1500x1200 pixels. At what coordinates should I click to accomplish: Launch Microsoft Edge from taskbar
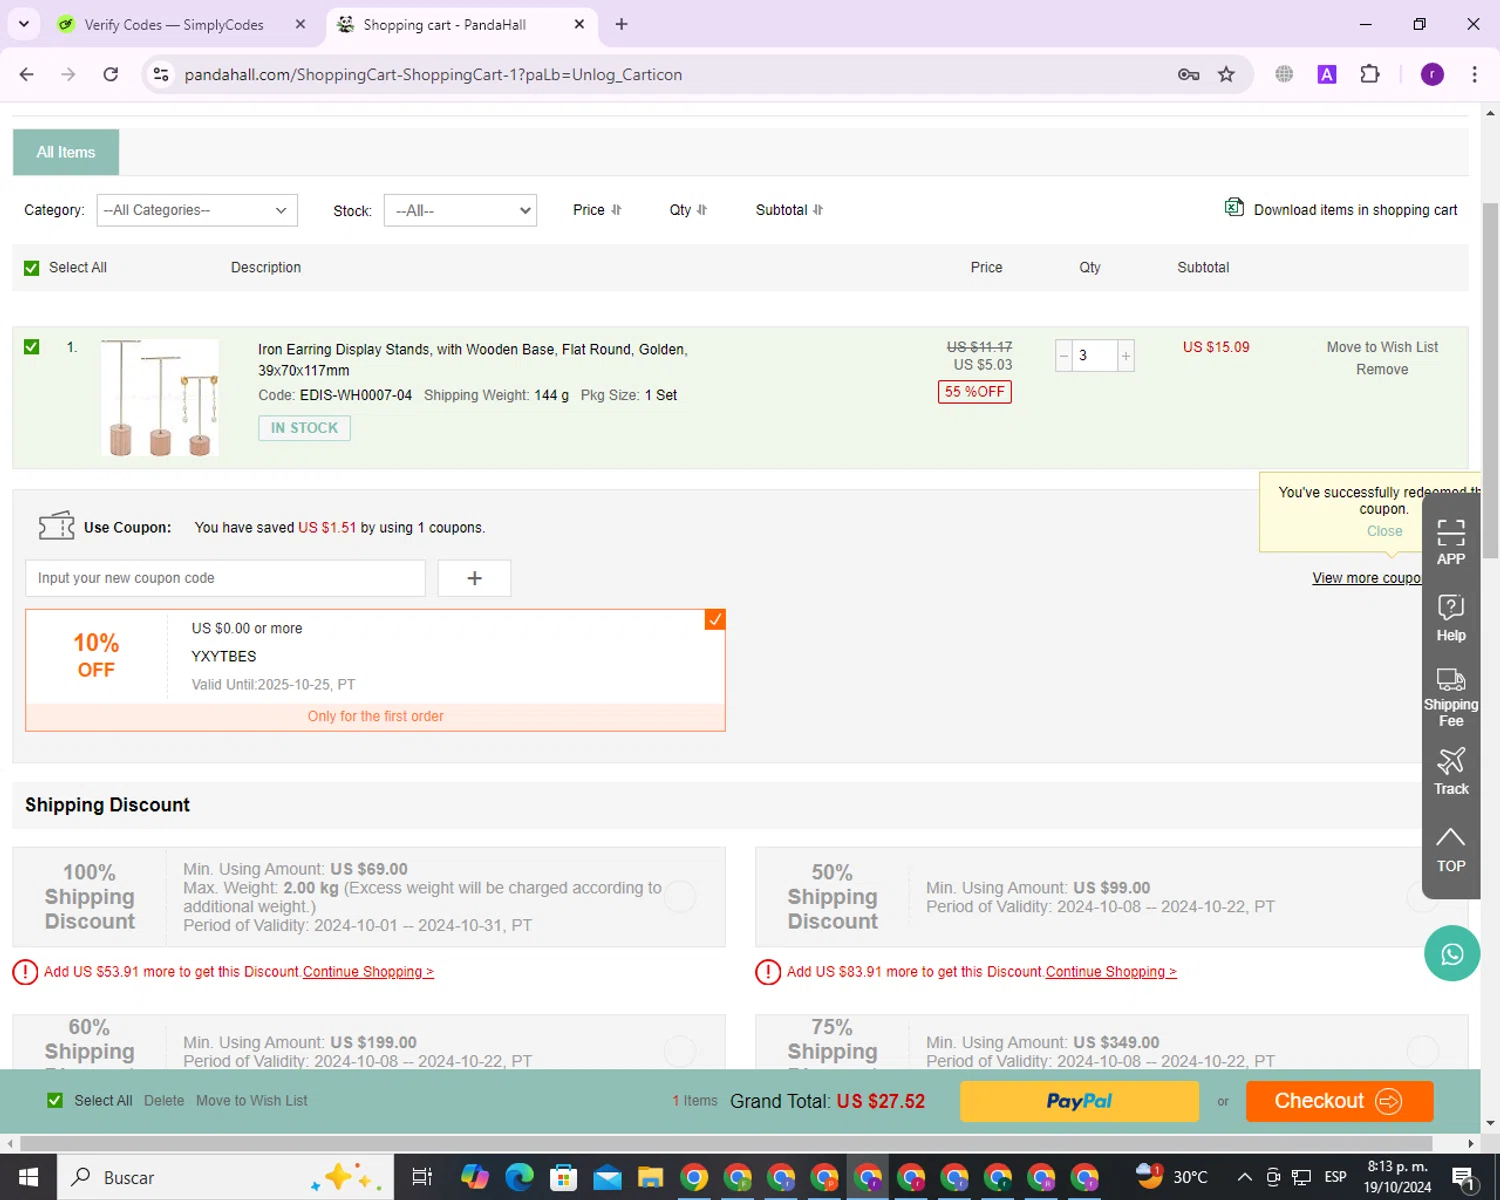(519, 1177)
